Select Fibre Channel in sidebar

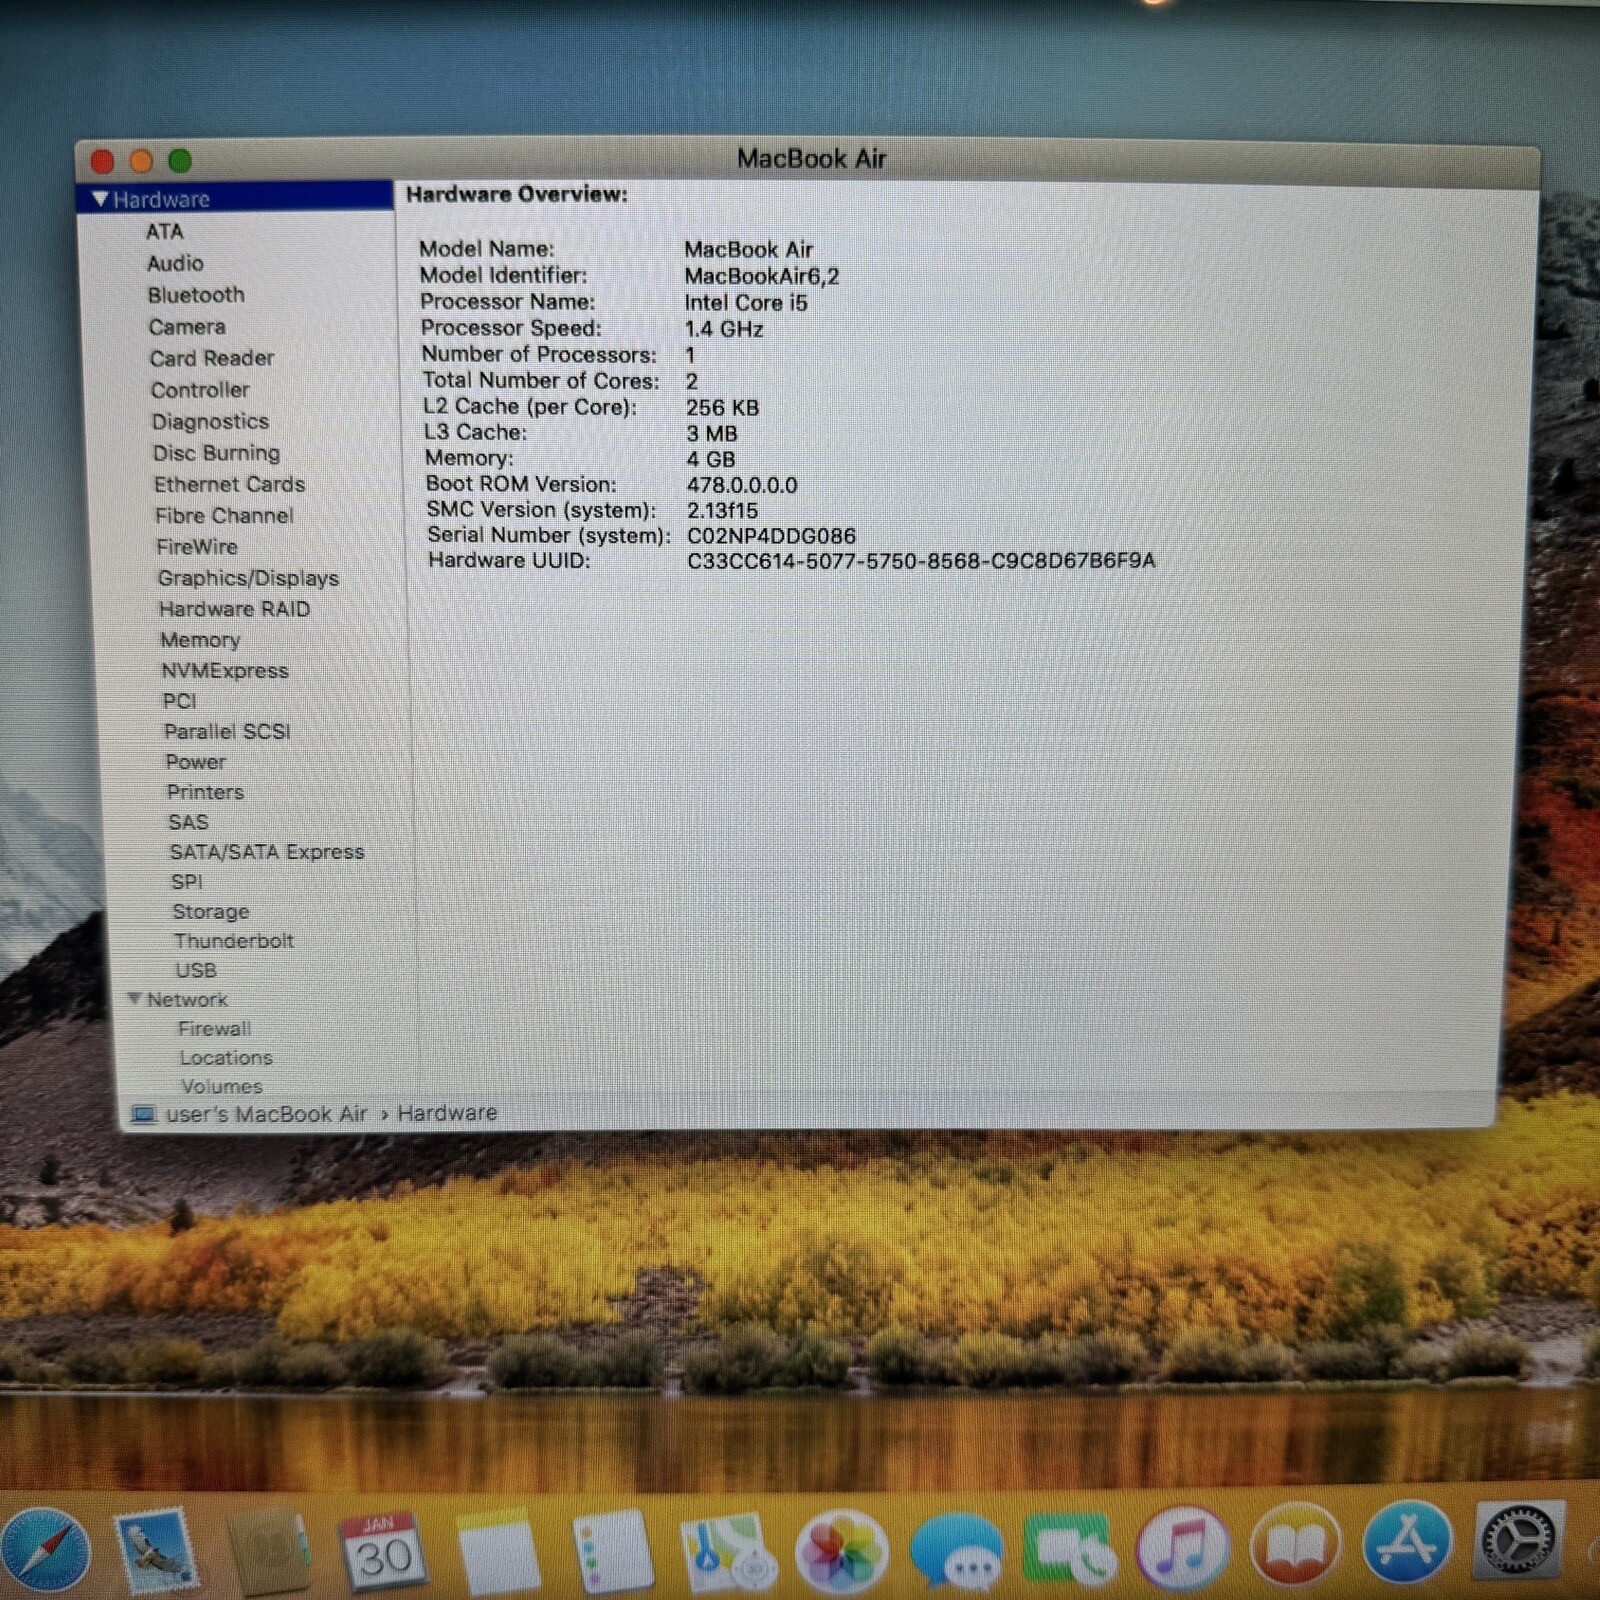224,515
